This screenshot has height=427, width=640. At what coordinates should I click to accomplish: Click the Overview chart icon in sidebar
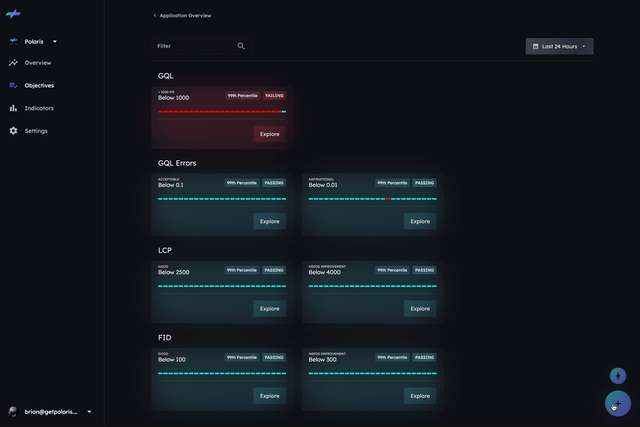coord(14,63)
